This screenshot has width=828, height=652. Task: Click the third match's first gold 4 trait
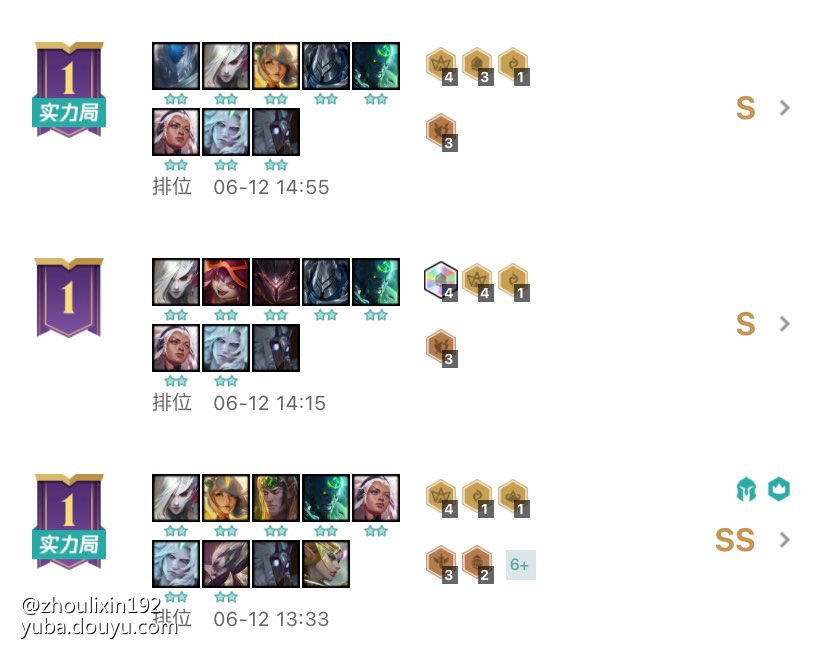tap(441, 498)
